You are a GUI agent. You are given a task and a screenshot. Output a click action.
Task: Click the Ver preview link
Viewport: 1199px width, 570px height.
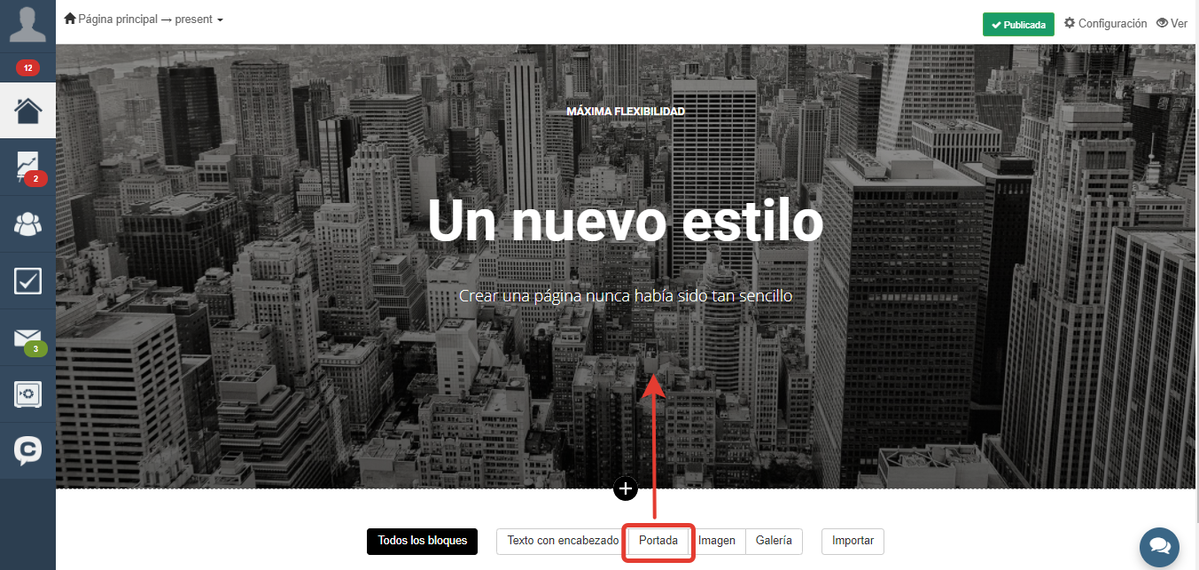point(1171,23)
